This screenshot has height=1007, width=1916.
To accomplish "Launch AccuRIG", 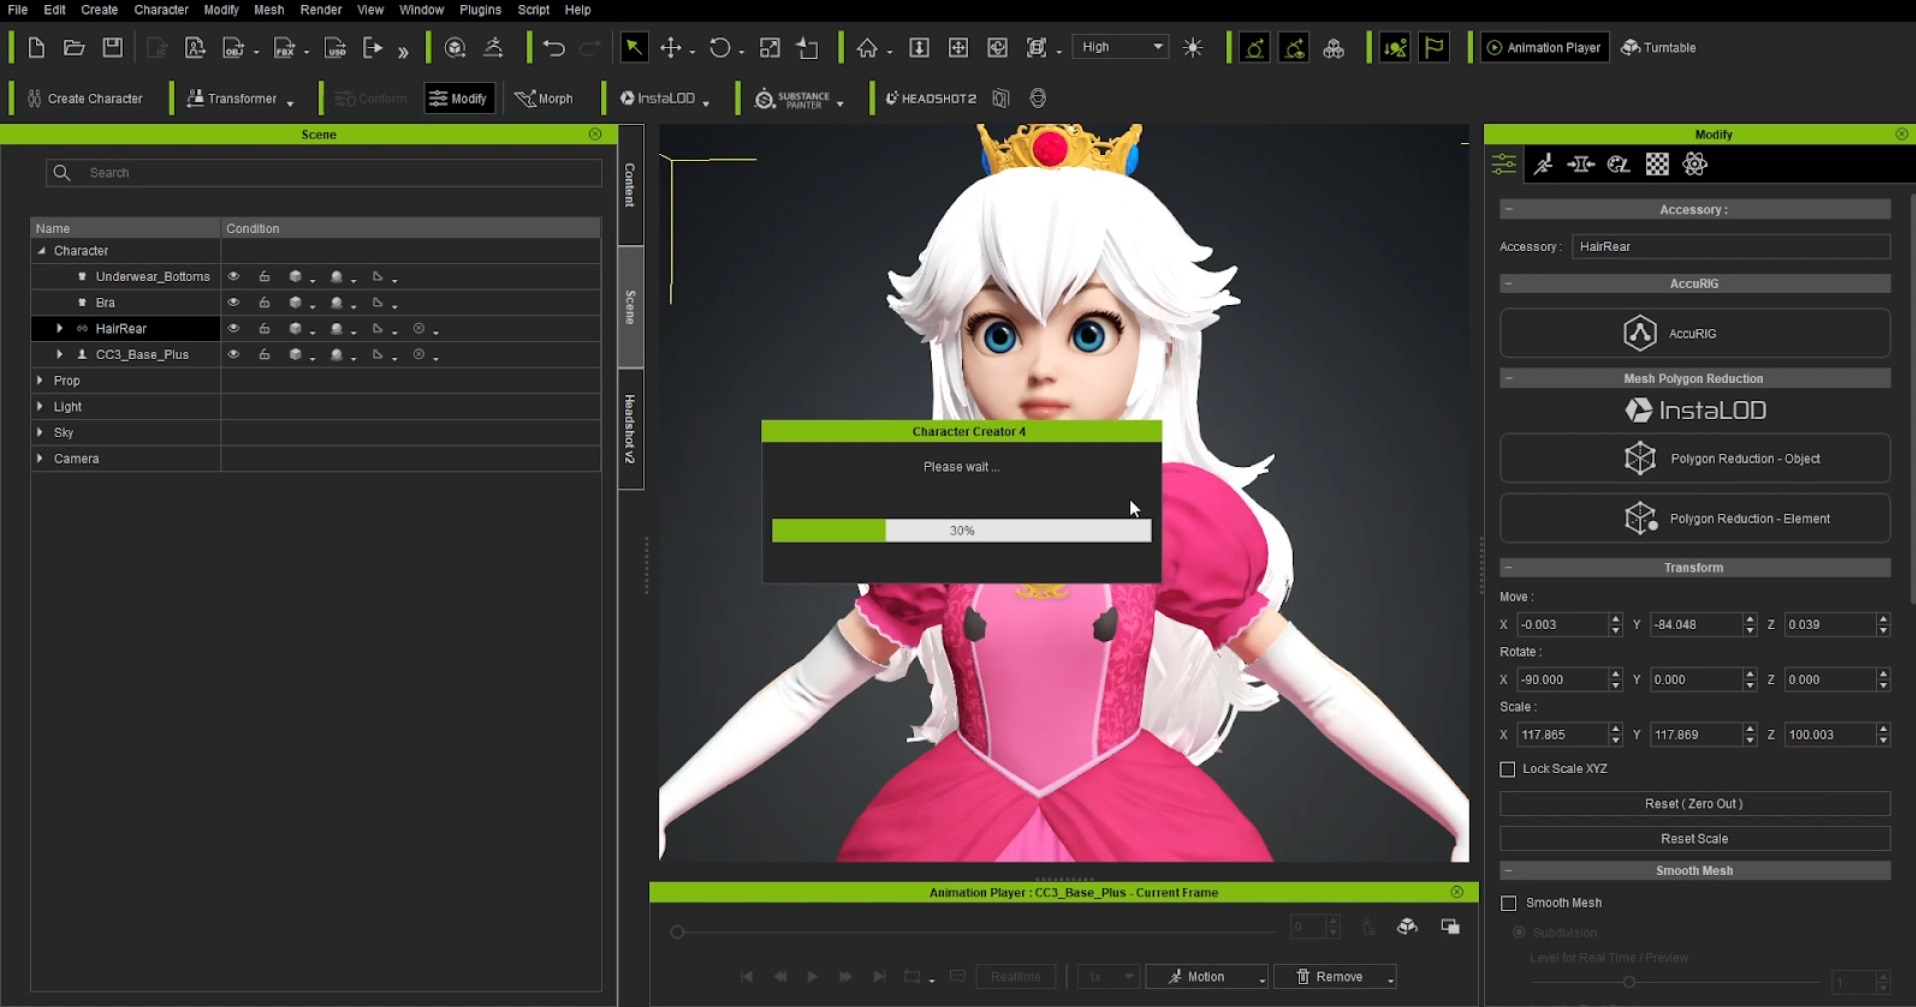I will 1694,333.
